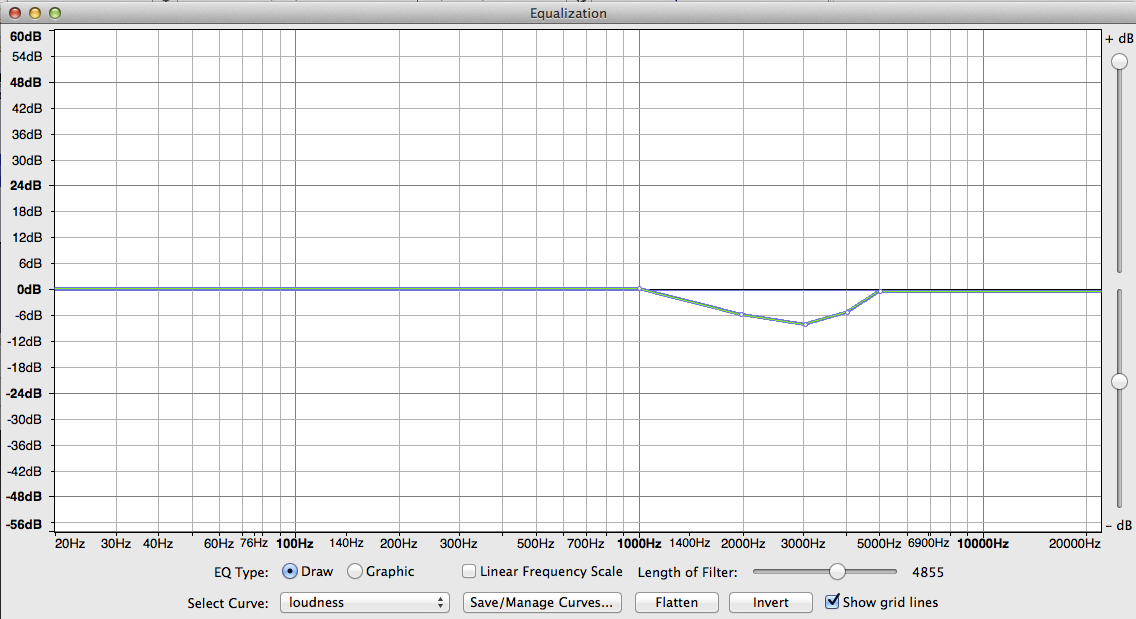Image resolution: width=1136 pixels, height=619 pixels.
Task: Click the -56dB label on vertical axis
Action: point(25,524)
